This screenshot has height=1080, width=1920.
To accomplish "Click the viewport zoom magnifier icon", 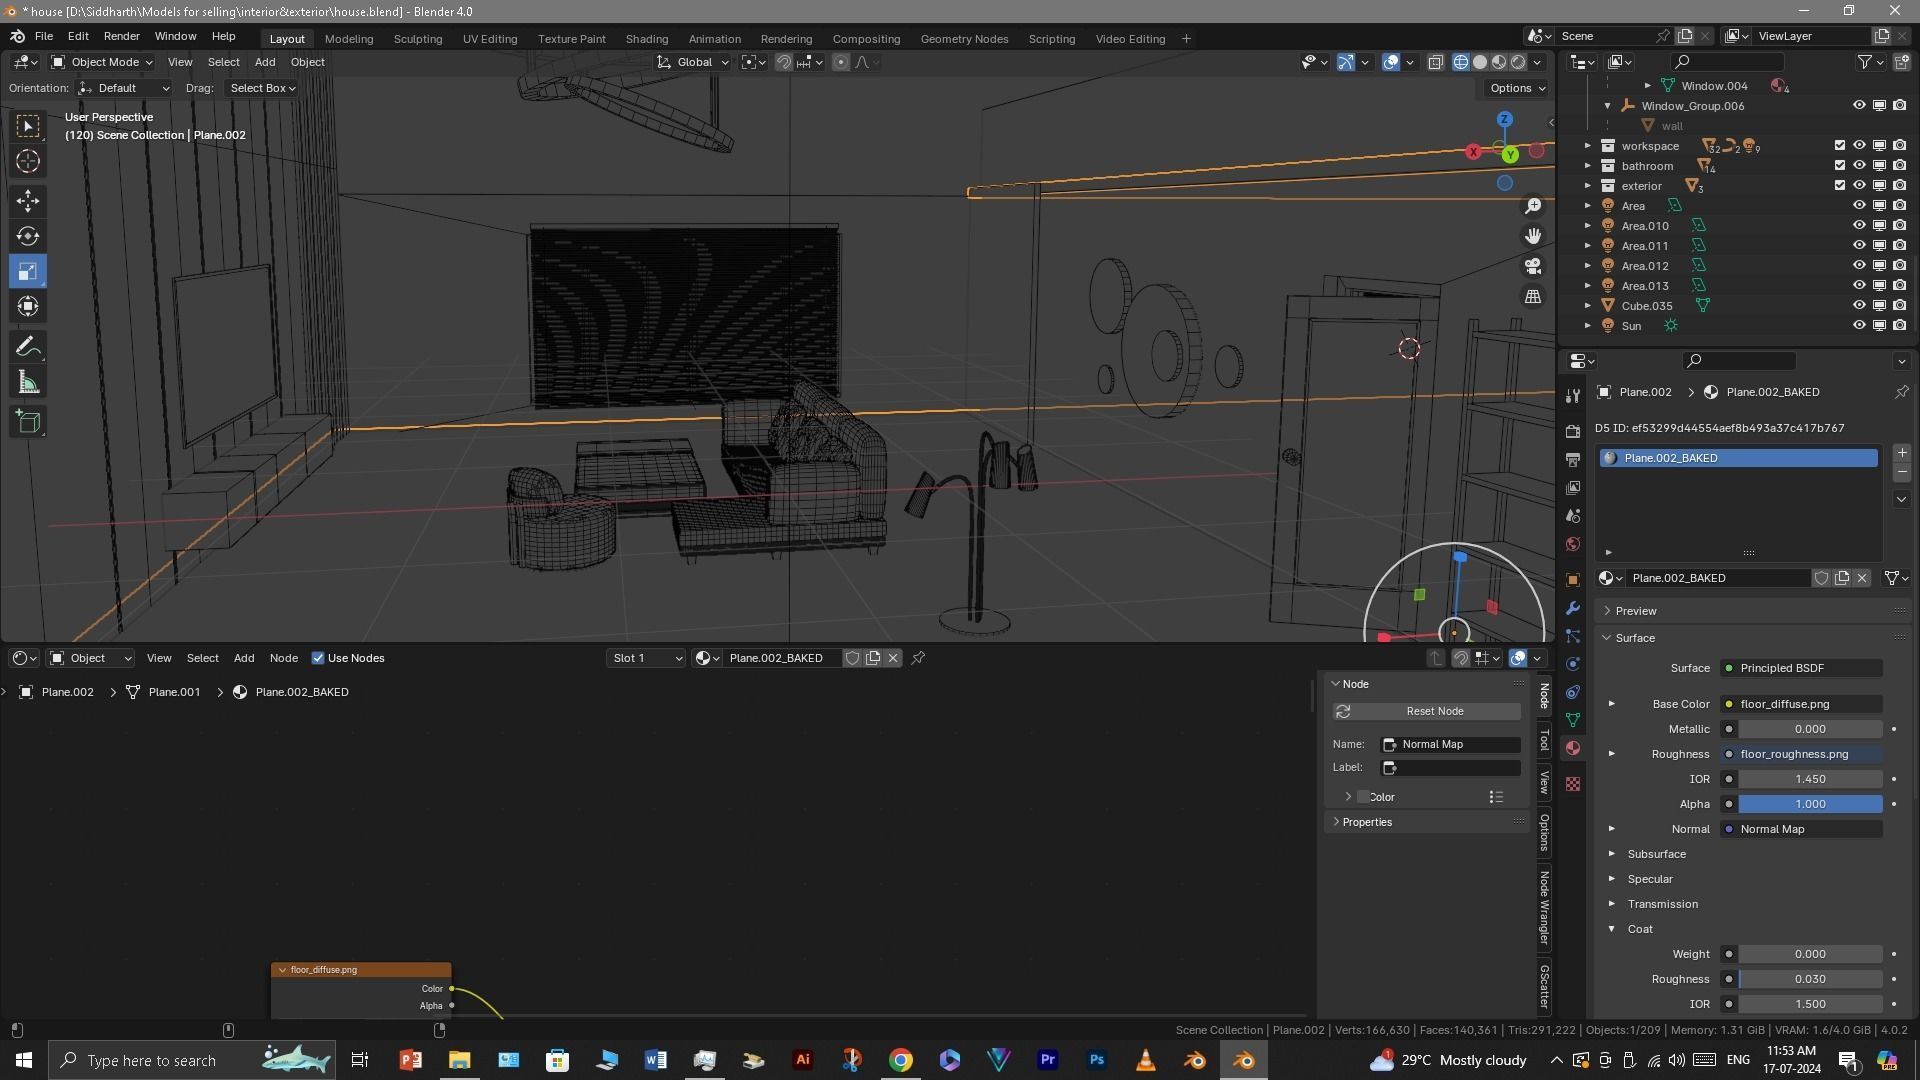I will tap(1533, 206).
